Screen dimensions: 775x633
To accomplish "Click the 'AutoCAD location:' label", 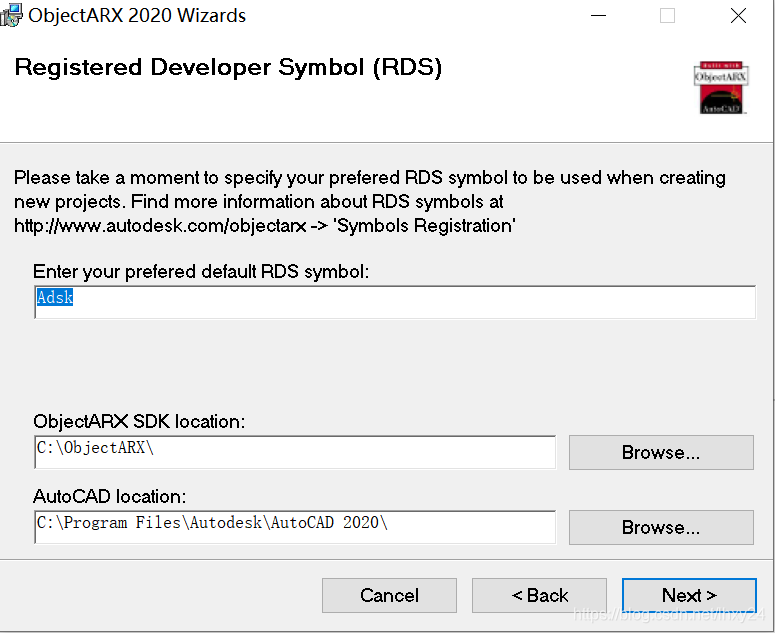I will pyautogui.click(x=110, y=496).
